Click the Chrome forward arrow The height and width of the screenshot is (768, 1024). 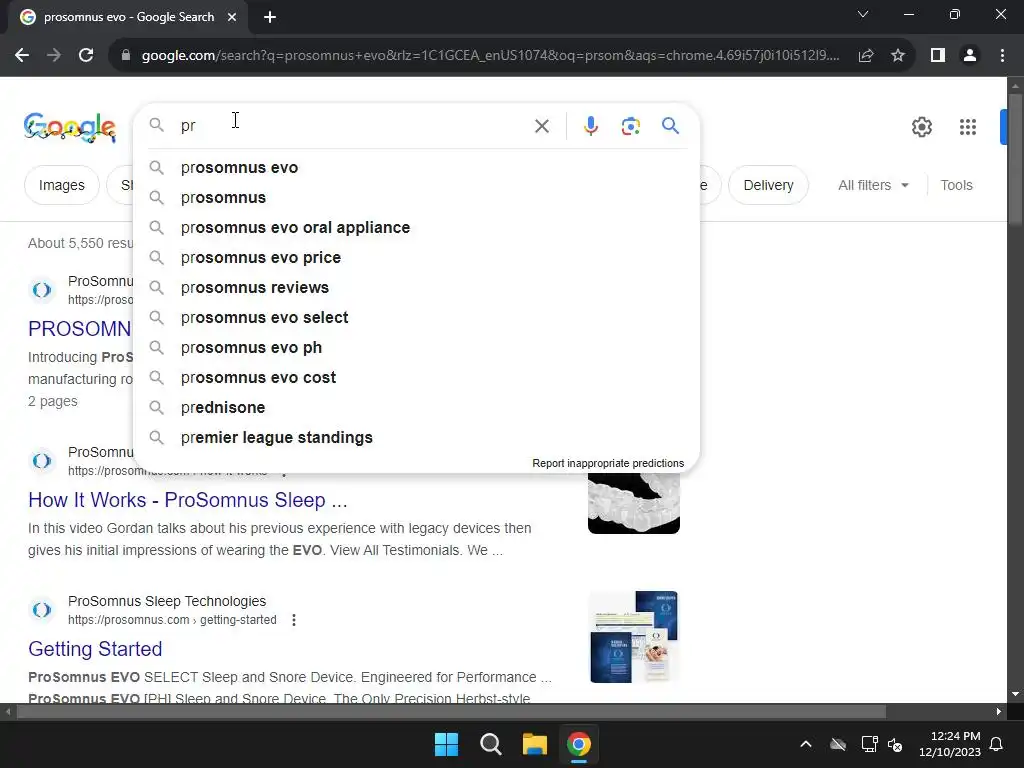coord(54,56)
